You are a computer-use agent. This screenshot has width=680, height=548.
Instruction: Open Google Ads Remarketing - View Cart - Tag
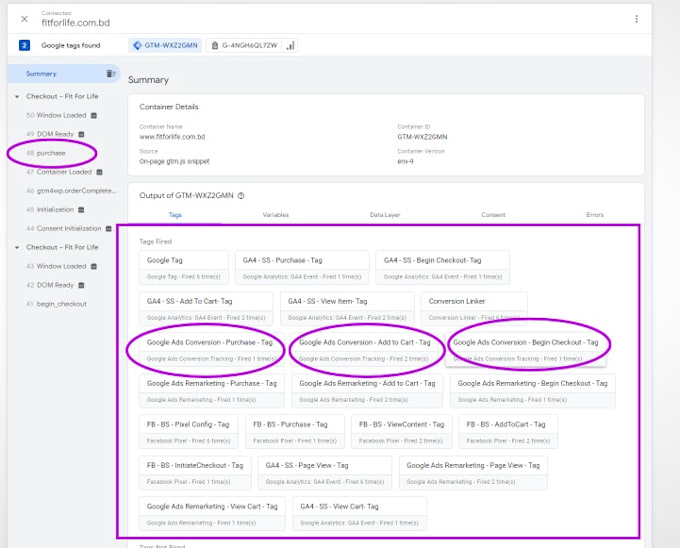tap(212, 514)
